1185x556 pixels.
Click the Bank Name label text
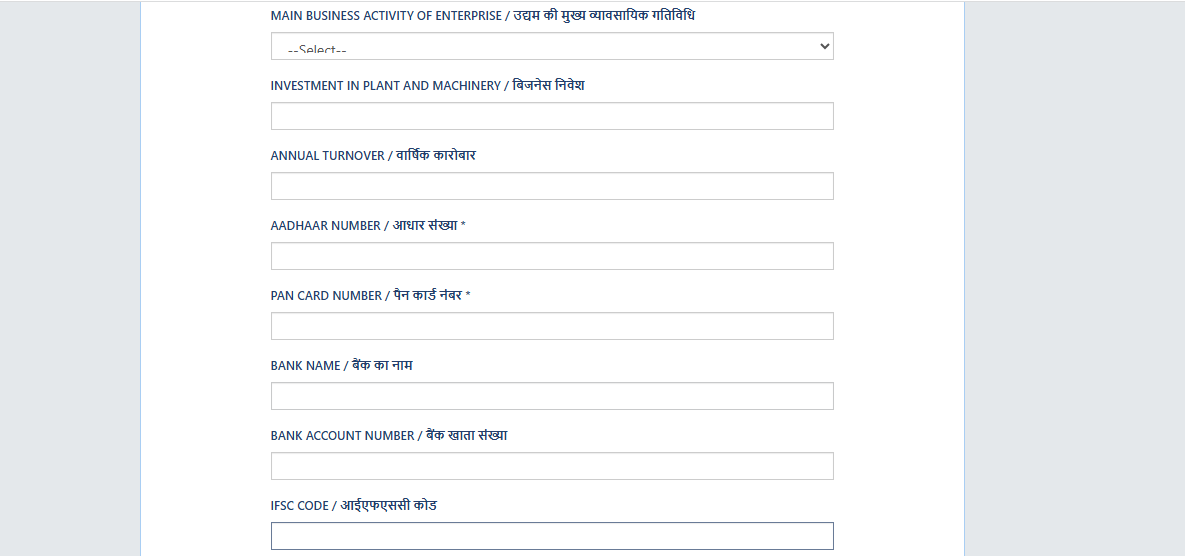tap(341, 366)
